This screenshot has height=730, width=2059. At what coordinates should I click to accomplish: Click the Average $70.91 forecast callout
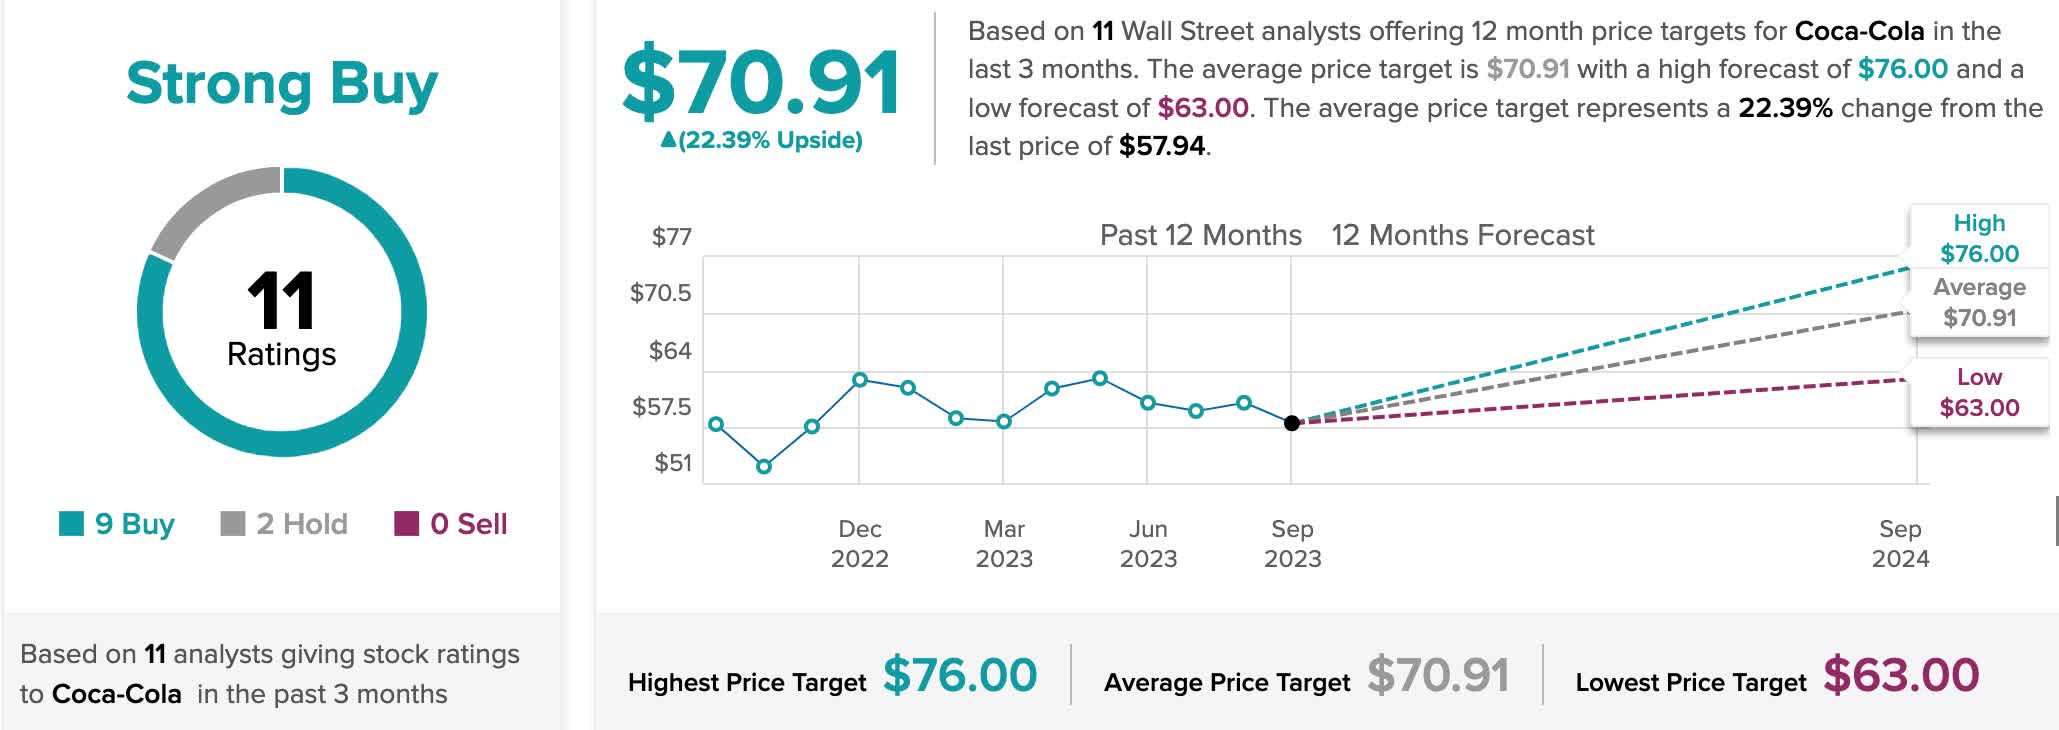pyautogui.click(x=1979, y=302)
